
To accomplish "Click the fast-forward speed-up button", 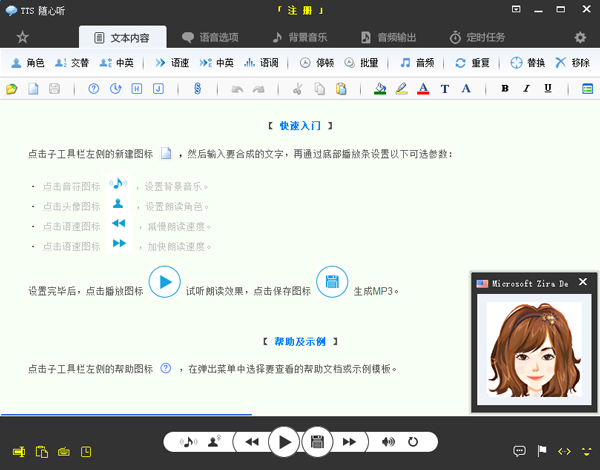I will [x=349, y=441].
